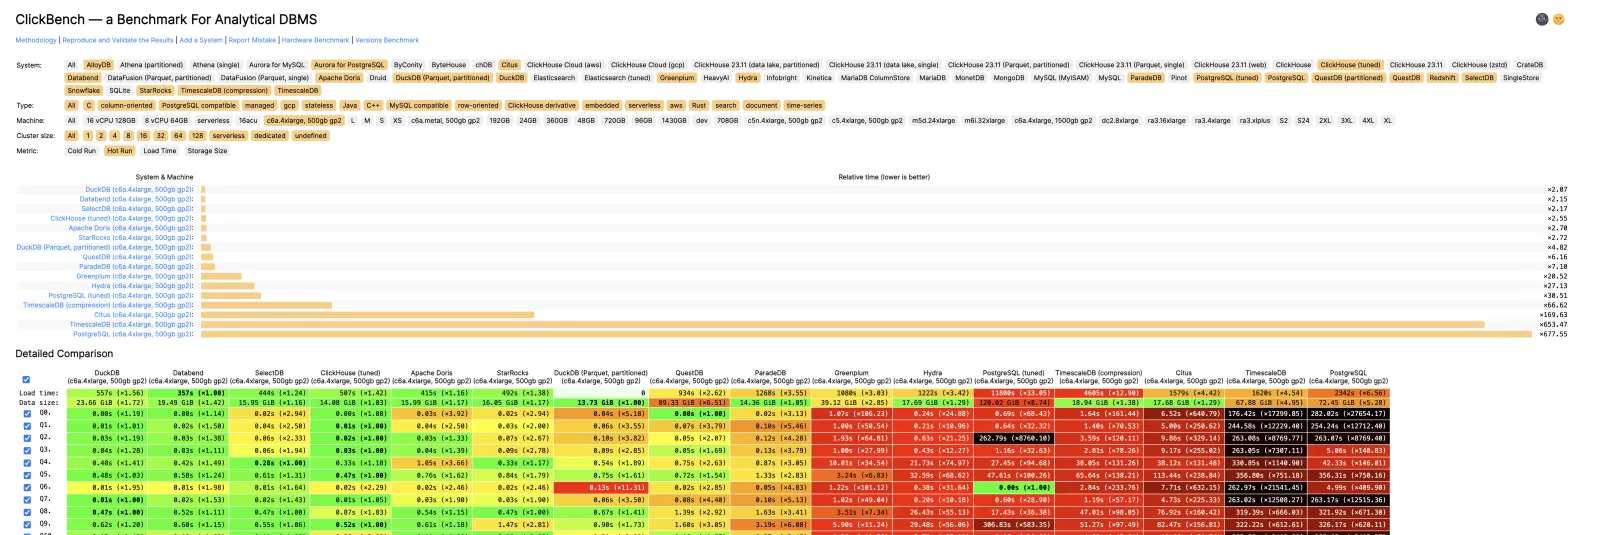The image size is (1600, 535).
Task: Select the c6a.metal, 500gb gp2 machine
Action: coord(445,120)
